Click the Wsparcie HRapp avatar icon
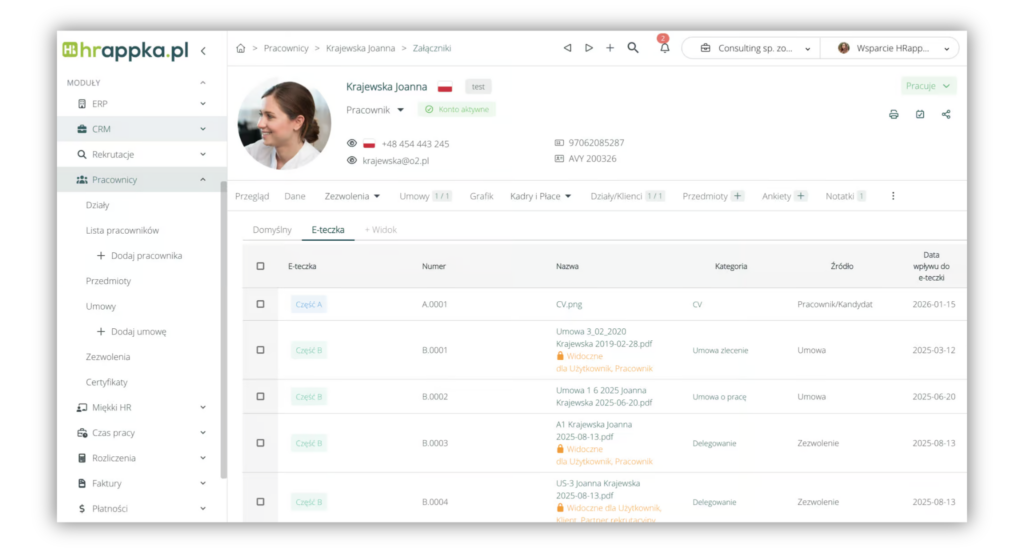 coord(844,48)
